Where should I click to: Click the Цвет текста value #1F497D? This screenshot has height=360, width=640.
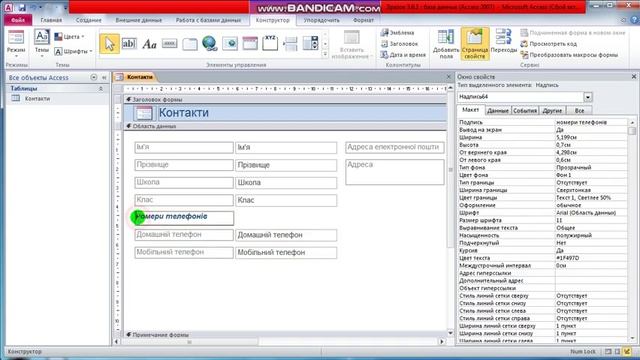pyautogui.click(x=591, y=258)
